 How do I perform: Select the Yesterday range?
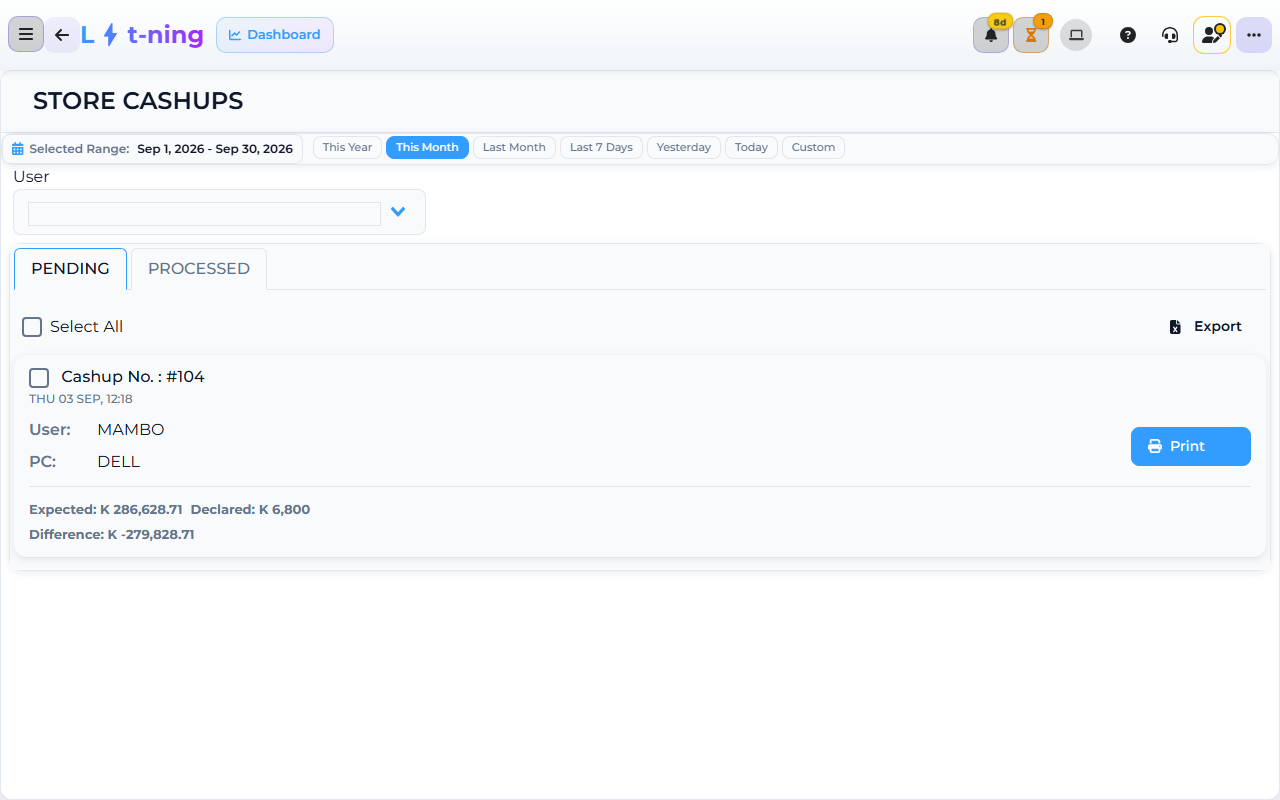click(684, 147)
